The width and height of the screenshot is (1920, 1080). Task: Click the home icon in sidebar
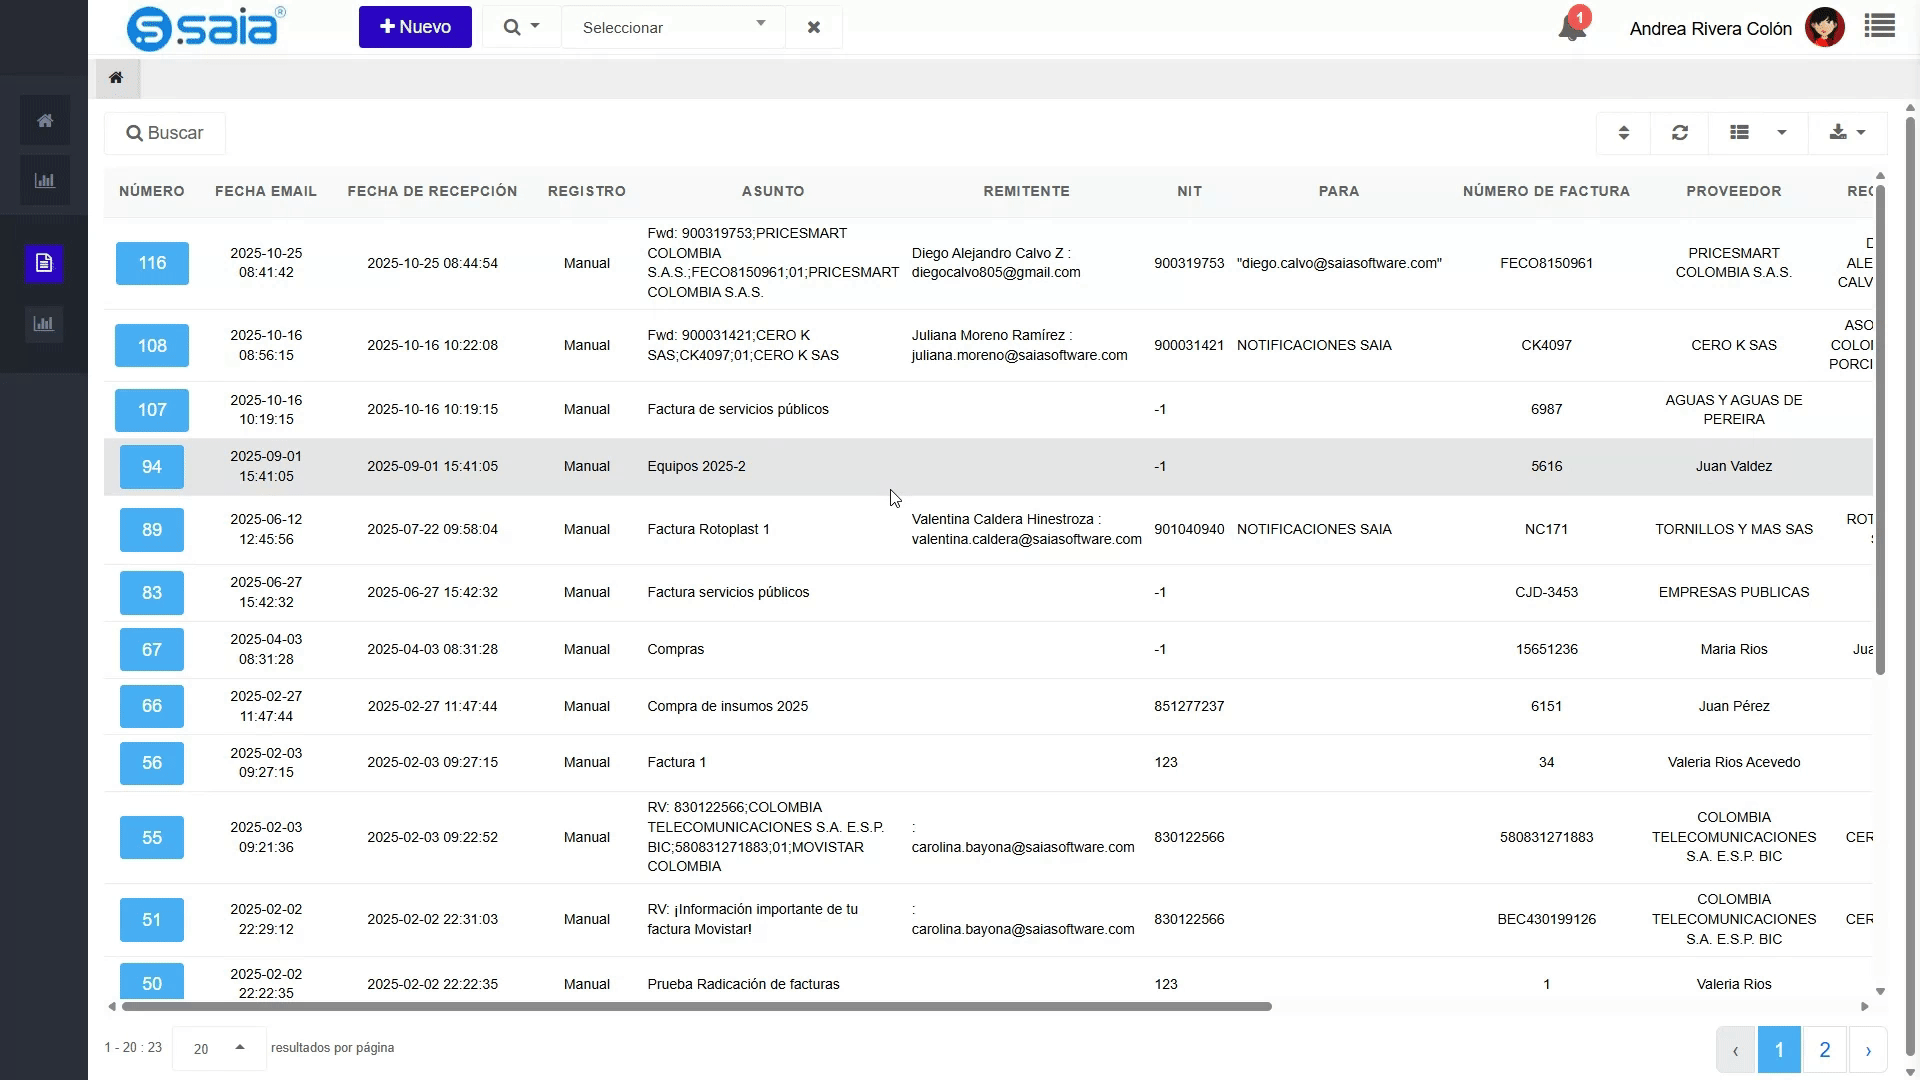click(x=44, y=121)
